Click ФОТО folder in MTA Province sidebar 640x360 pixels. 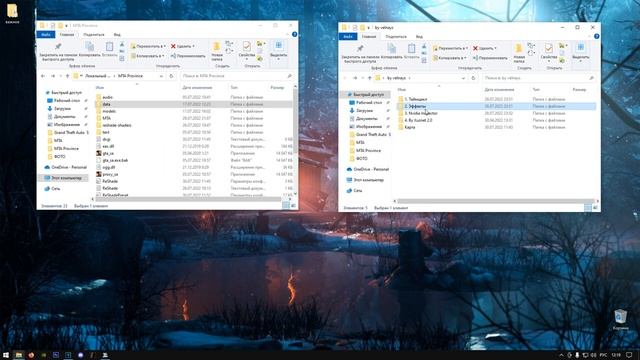[x=60, y=156]
